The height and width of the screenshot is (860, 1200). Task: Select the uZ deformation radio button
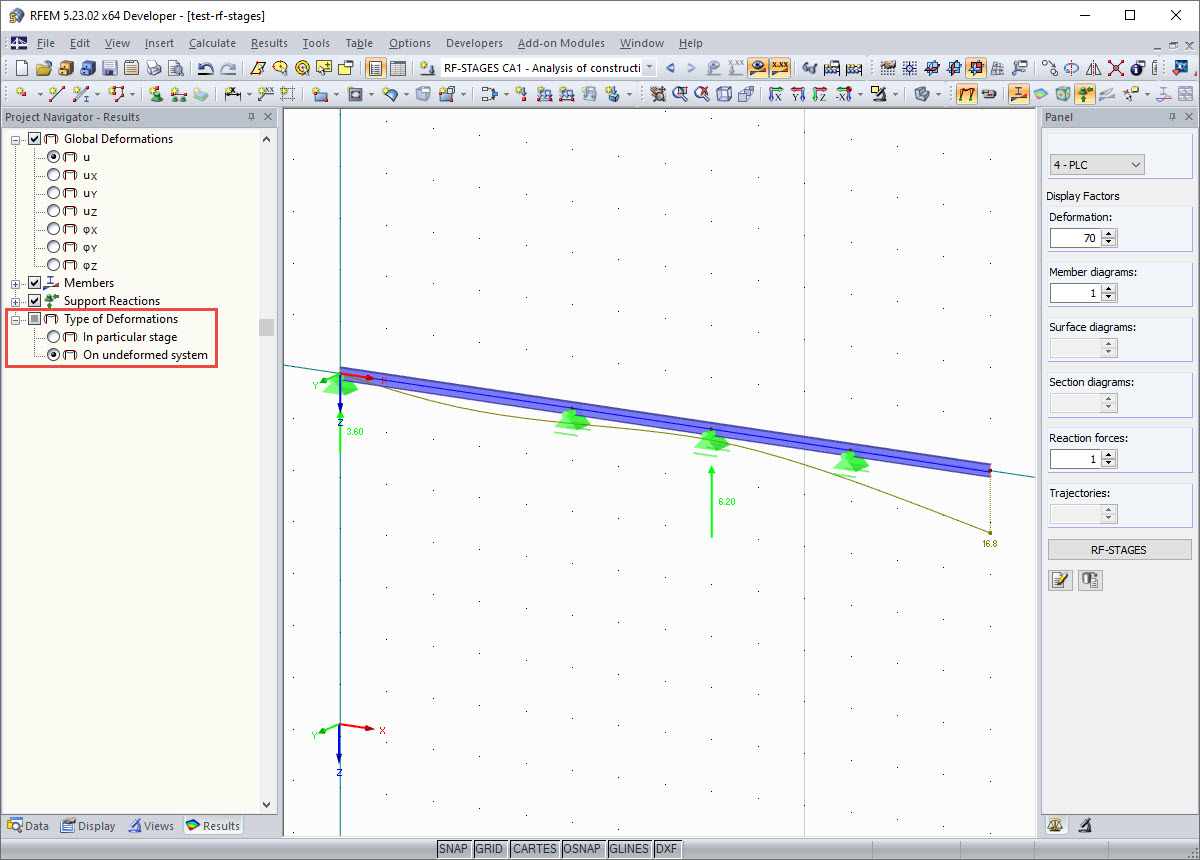coord(53,211)
